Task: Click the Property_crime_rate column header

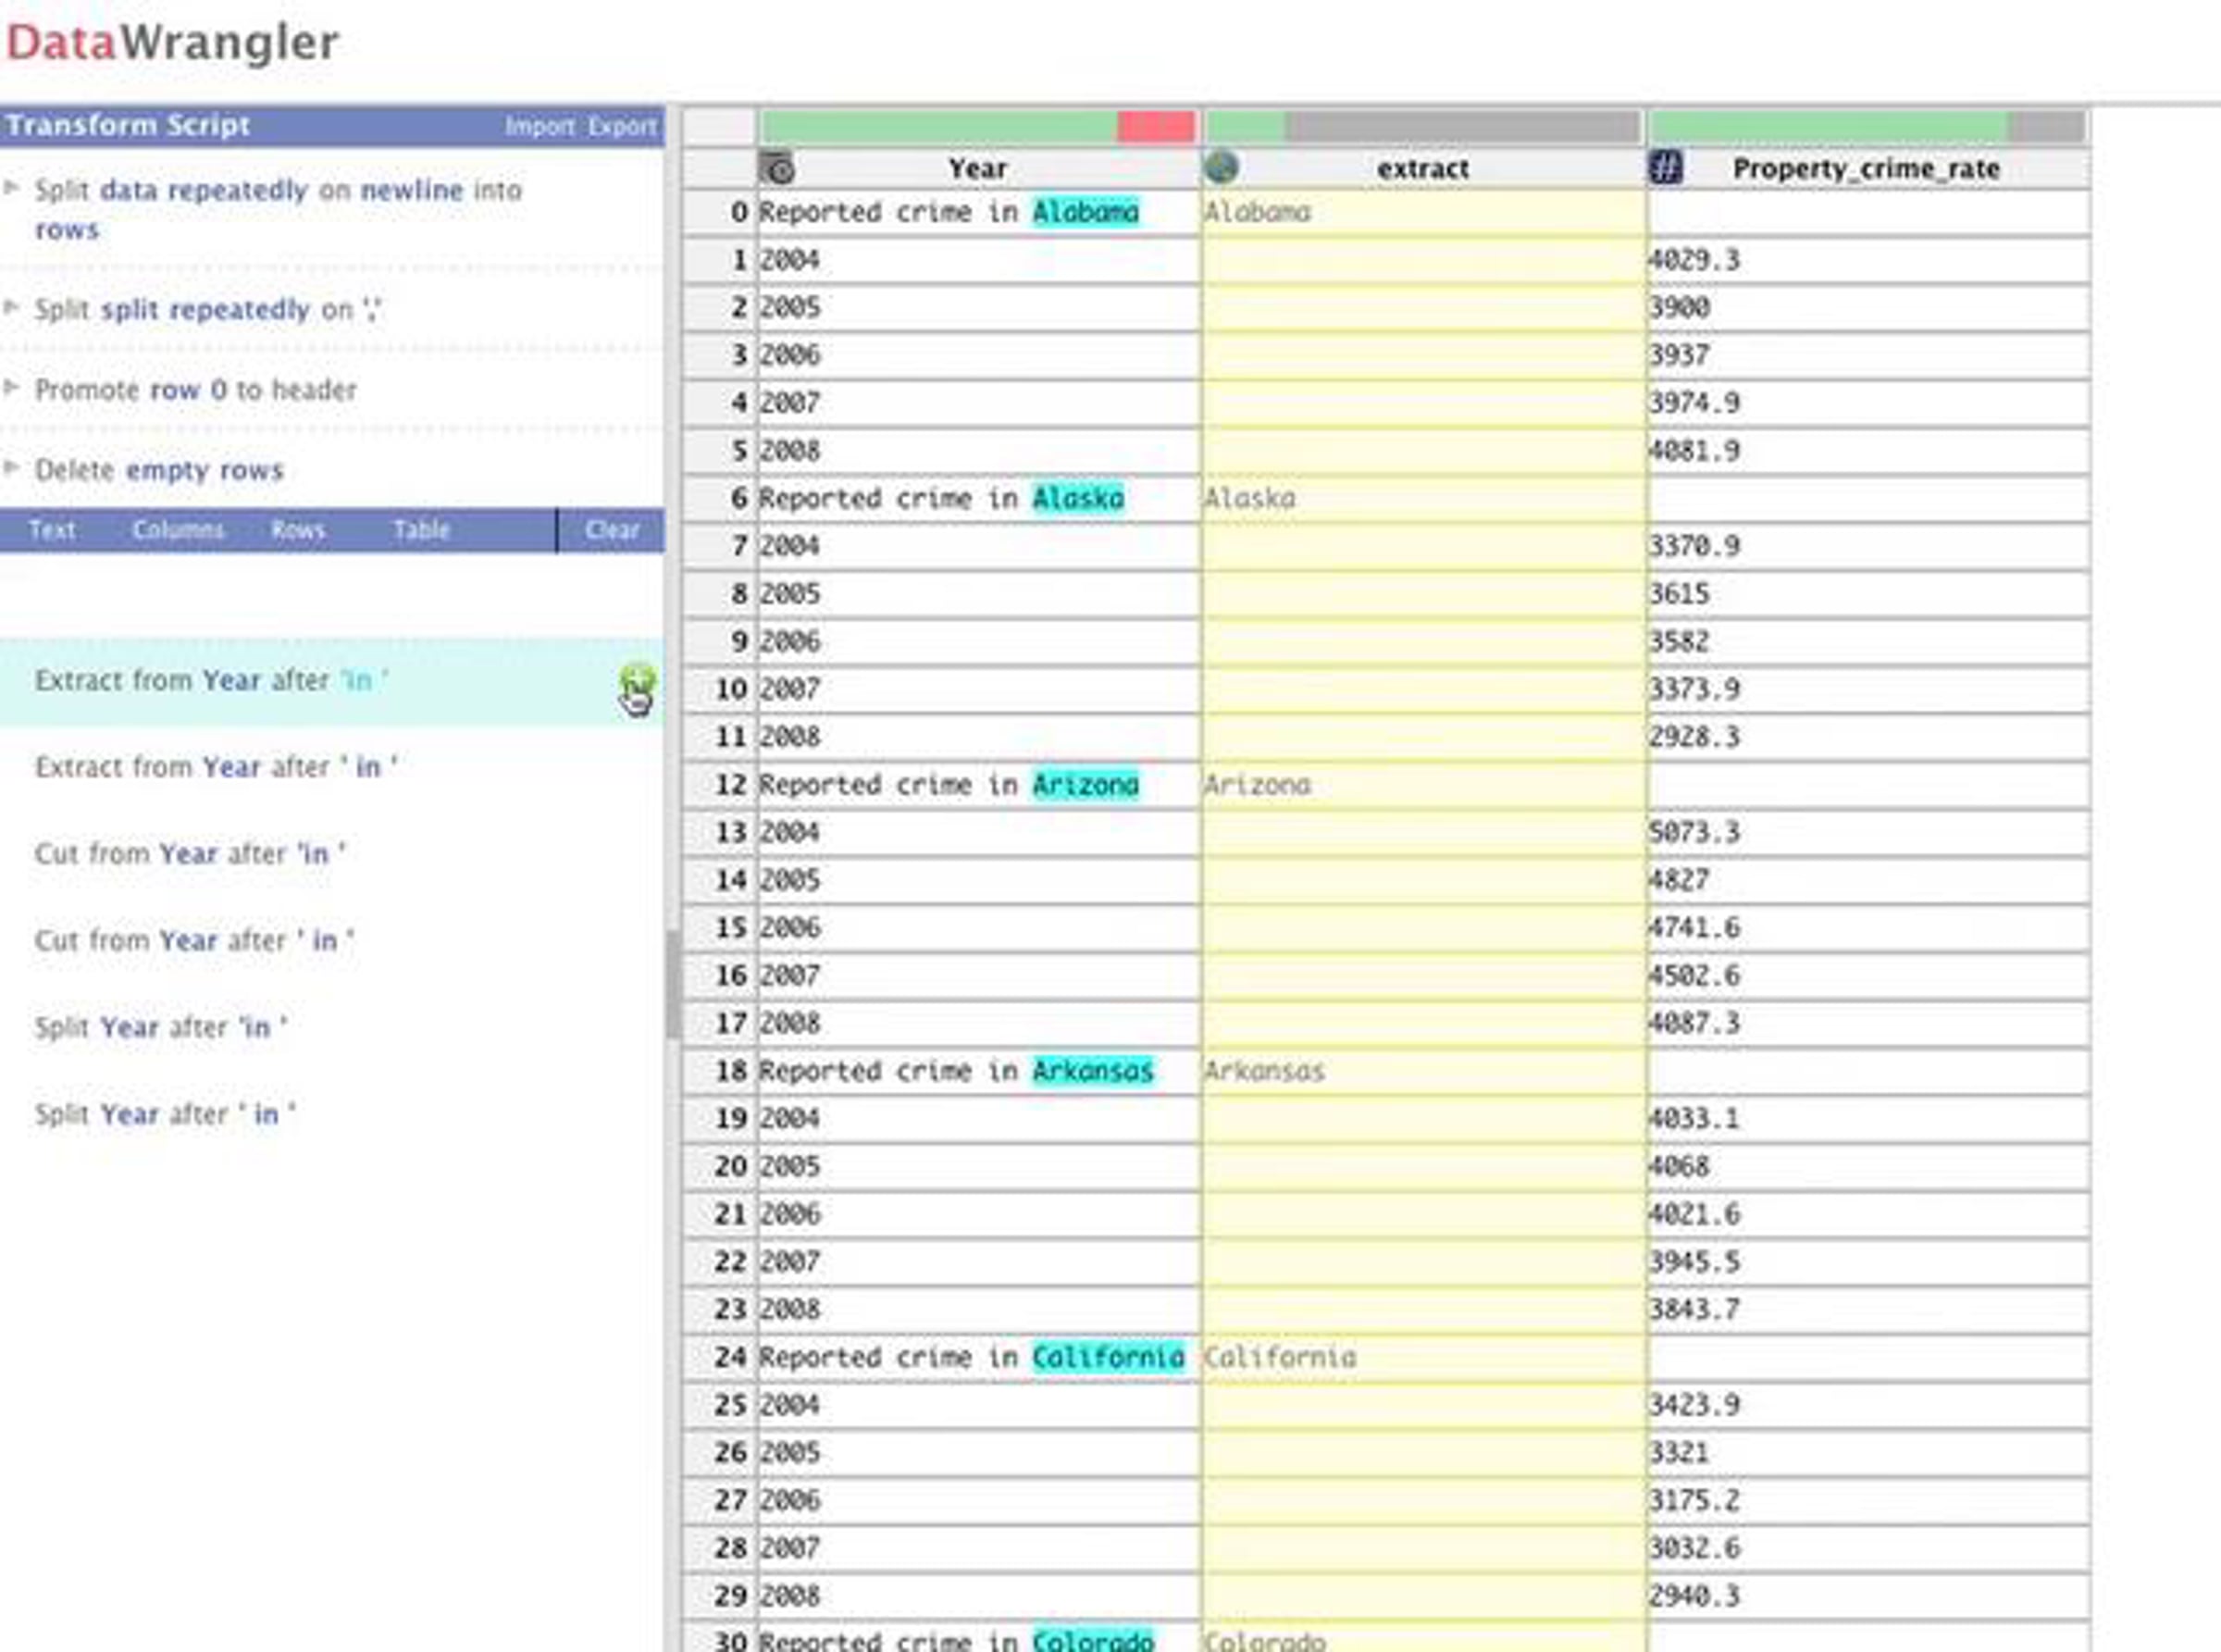Action: point(1868,168)
